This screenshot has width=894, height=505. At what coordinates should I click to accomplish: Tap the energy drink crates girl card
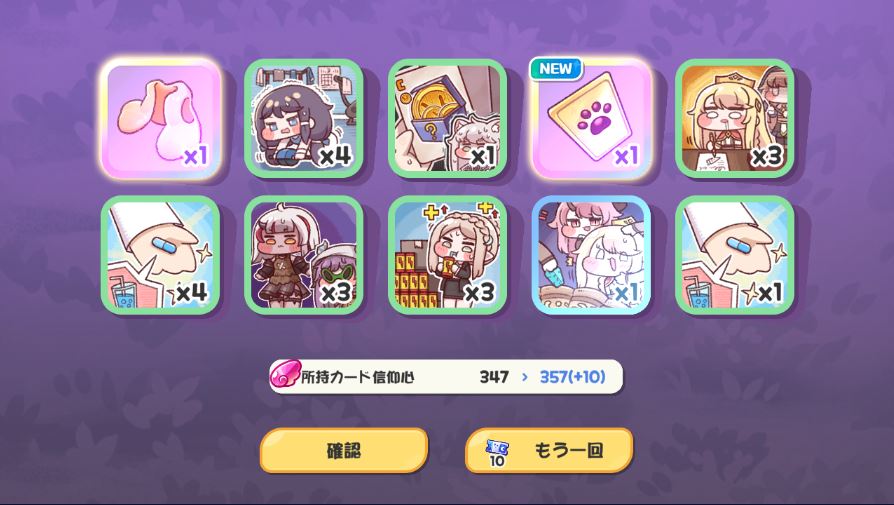point(448,255)
